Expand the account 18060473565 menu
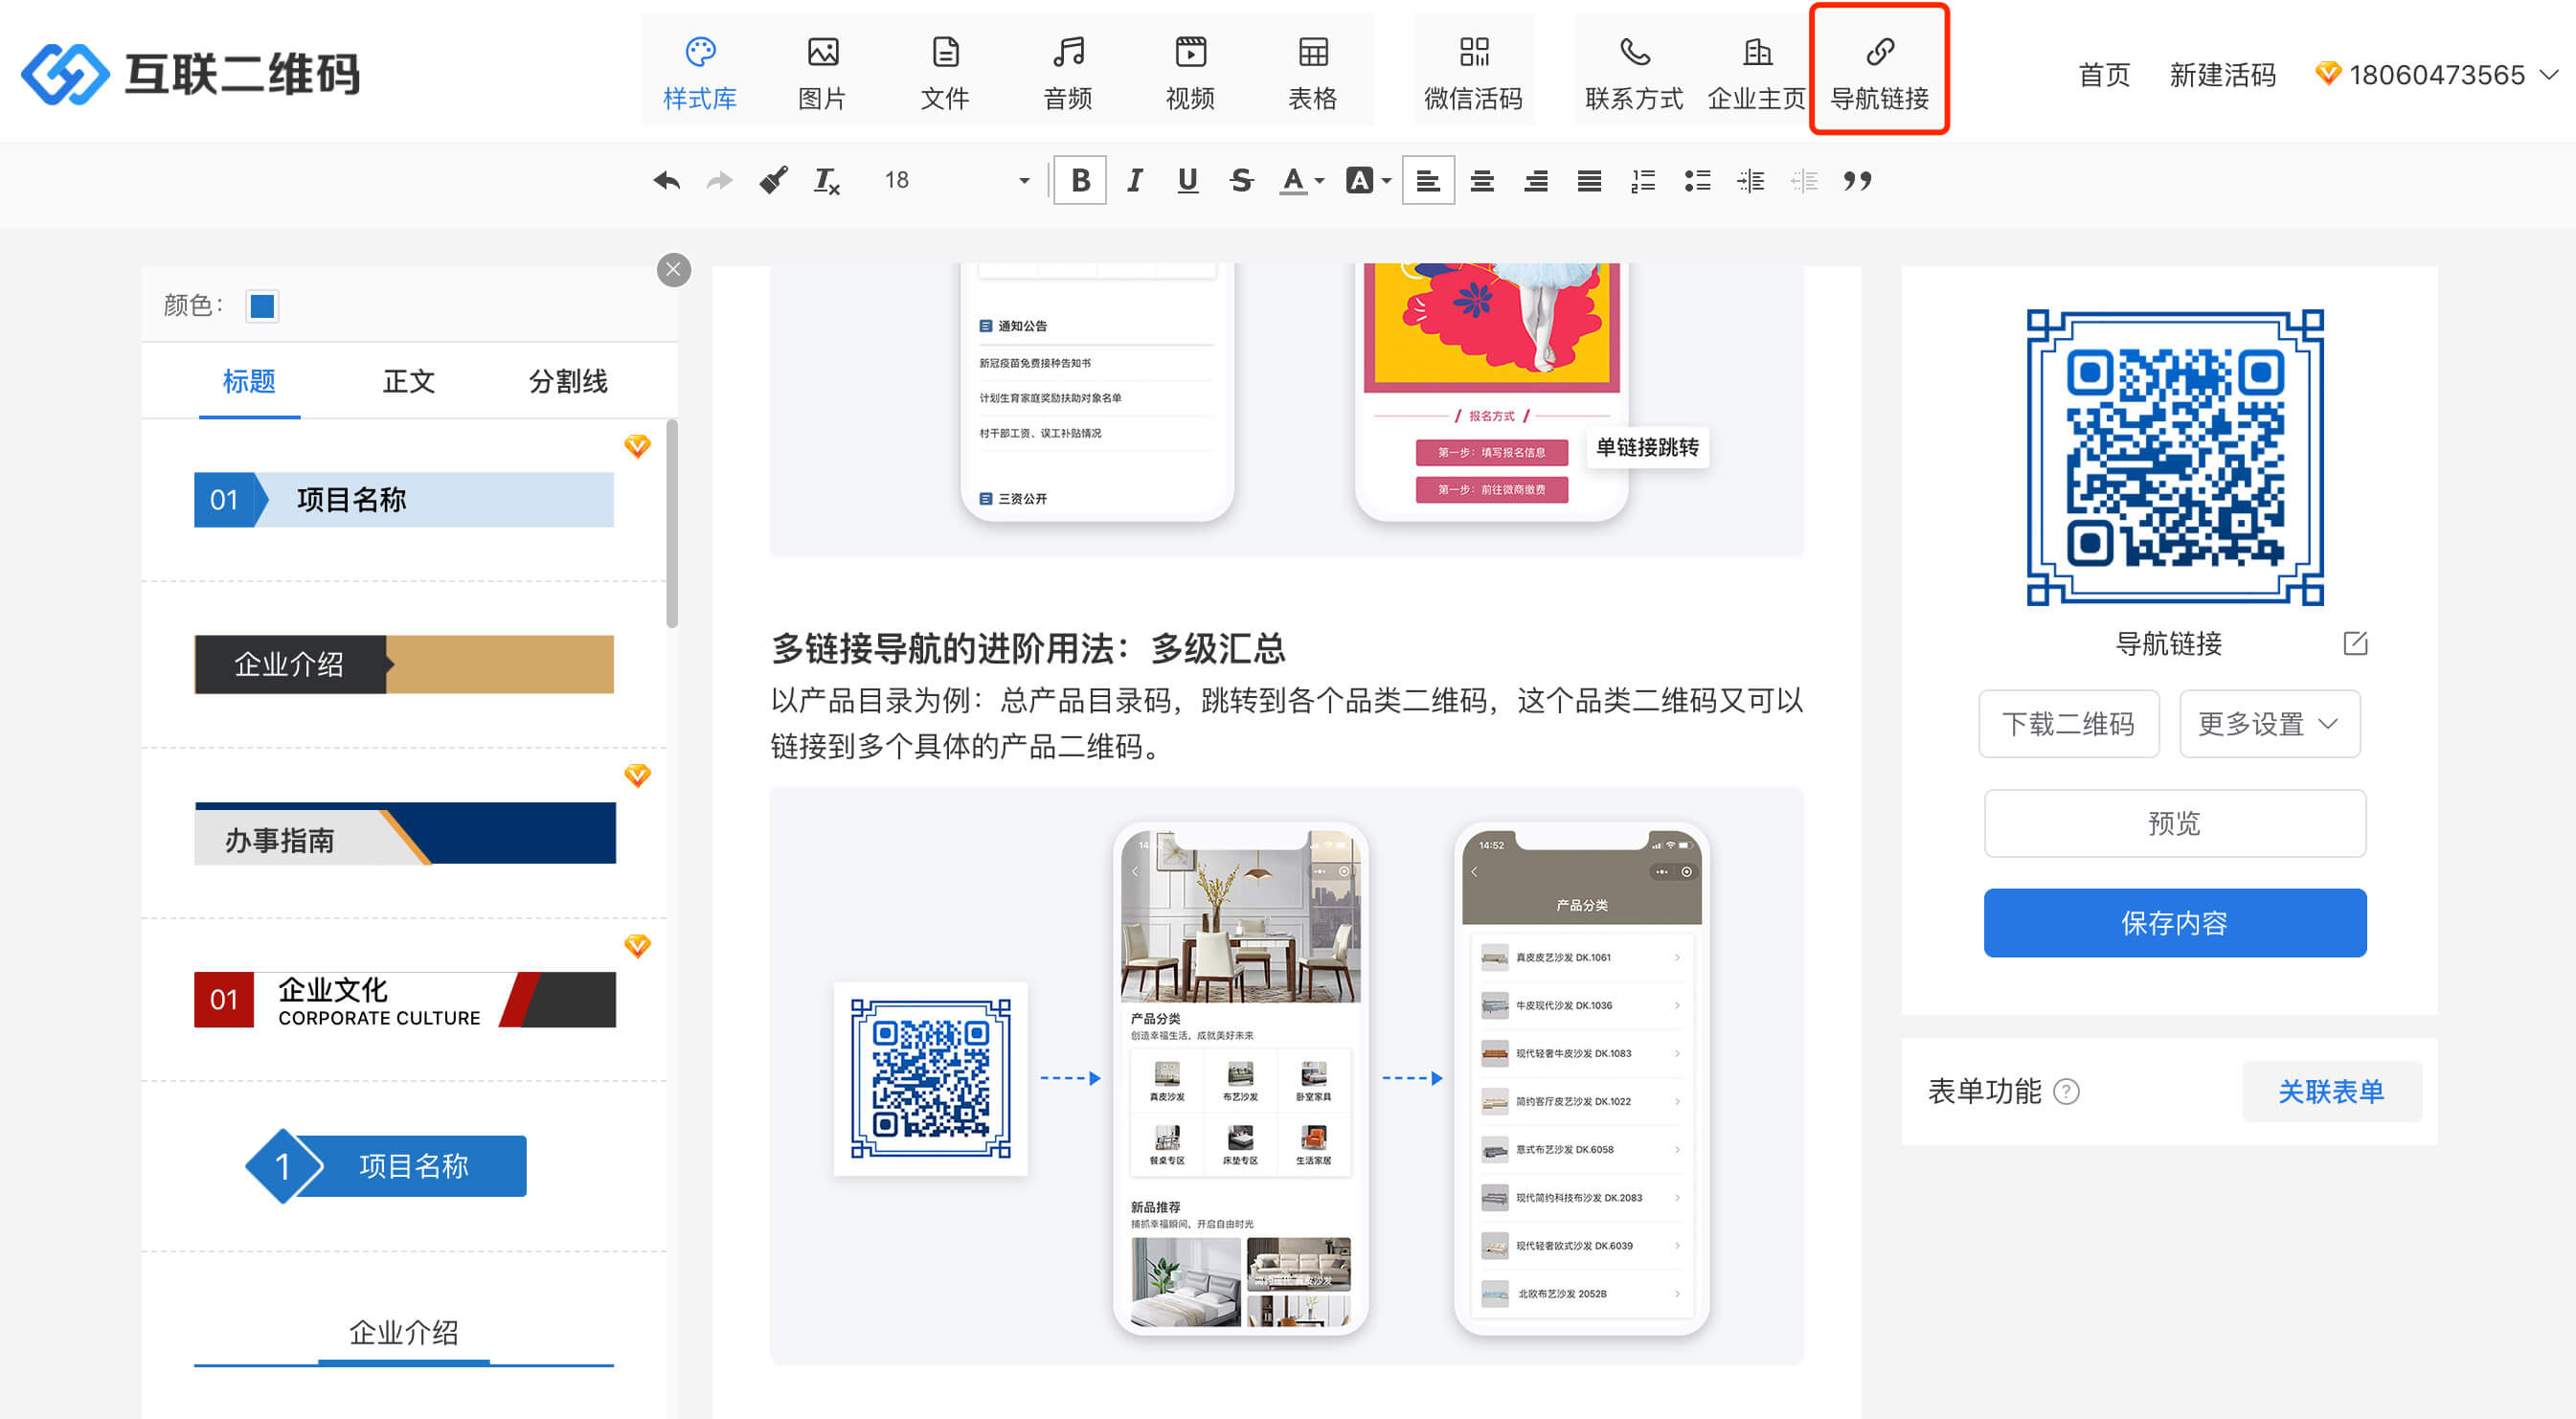This screenshot has width=2576, height=1419. [x=2438, y=75]
